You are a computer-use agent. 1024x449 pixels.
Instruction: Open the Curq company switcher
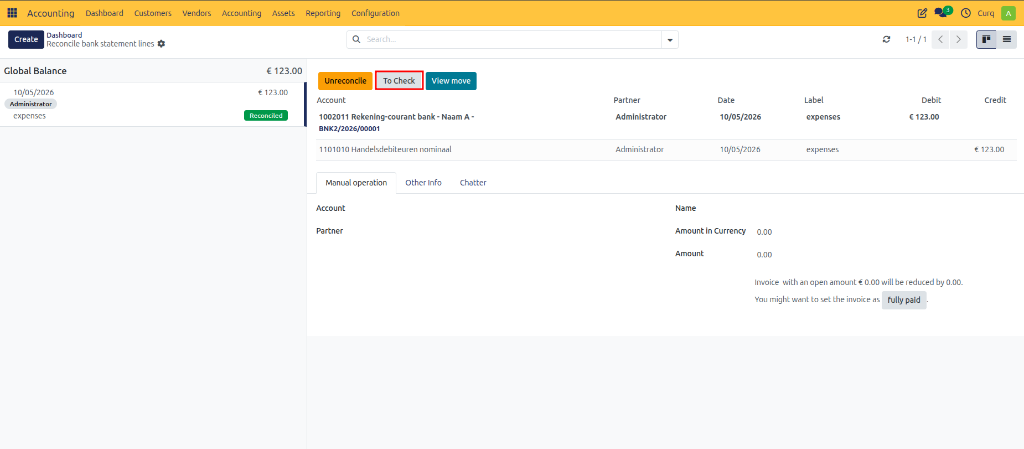(x=985, y=13)
